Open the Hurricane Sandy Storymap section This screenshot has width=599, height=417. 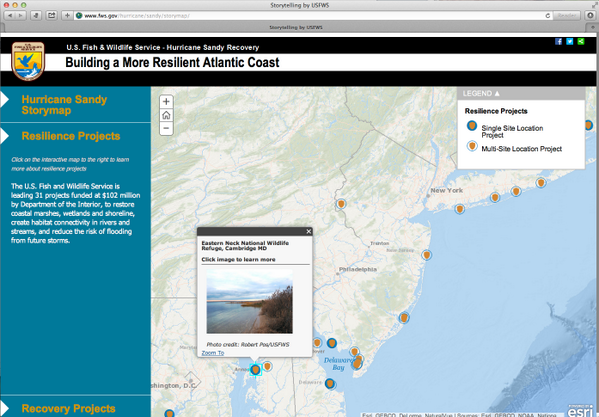click(64, 105)
